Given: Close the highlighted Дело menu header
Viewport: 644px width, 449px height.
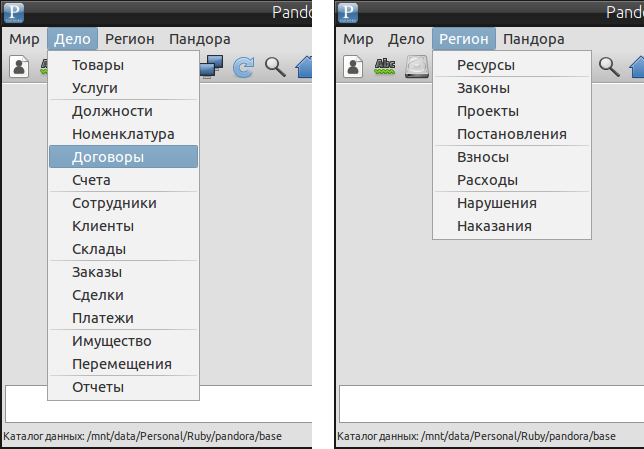Looking at the screenshot, I should coord(72,39).
